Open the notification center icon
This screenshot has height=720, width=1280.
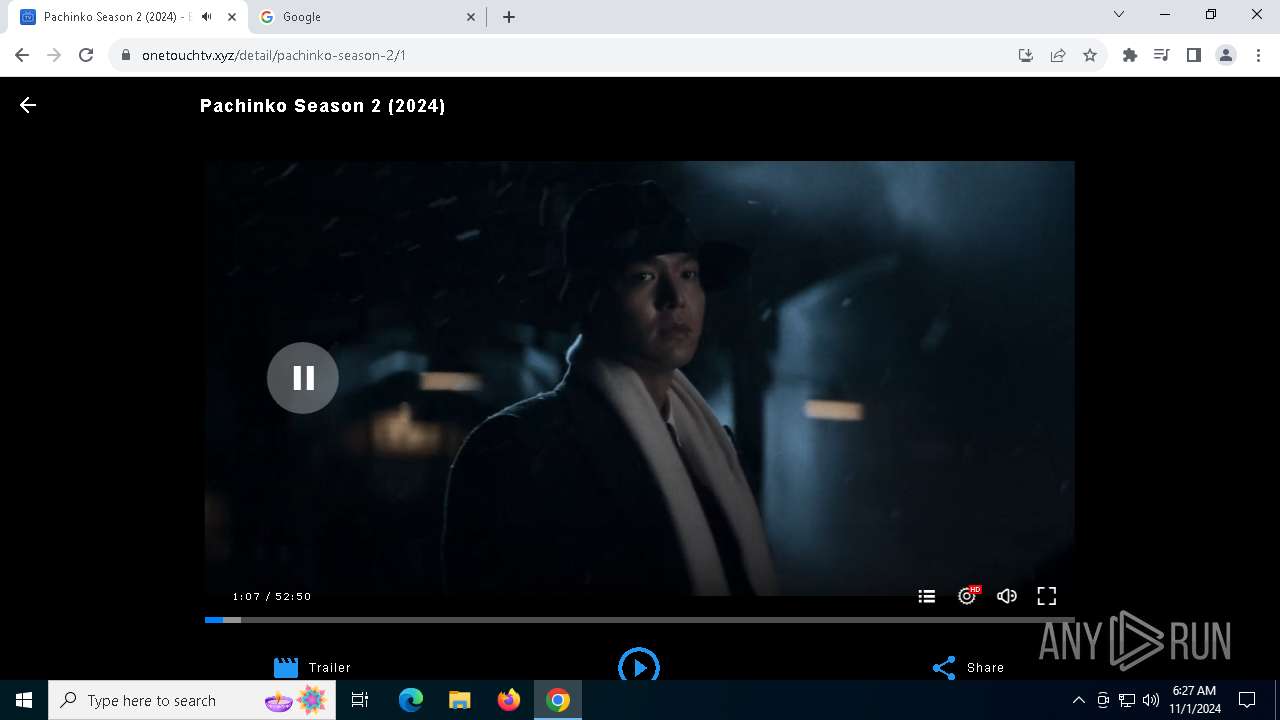pos(1247,700)
